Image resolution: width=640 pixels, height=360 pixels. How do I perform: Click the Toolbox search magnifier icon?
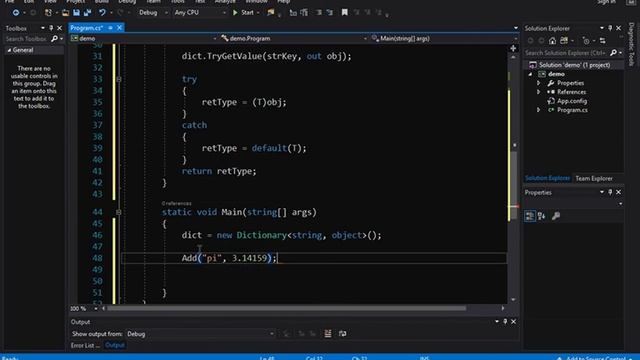coord(54,39)
